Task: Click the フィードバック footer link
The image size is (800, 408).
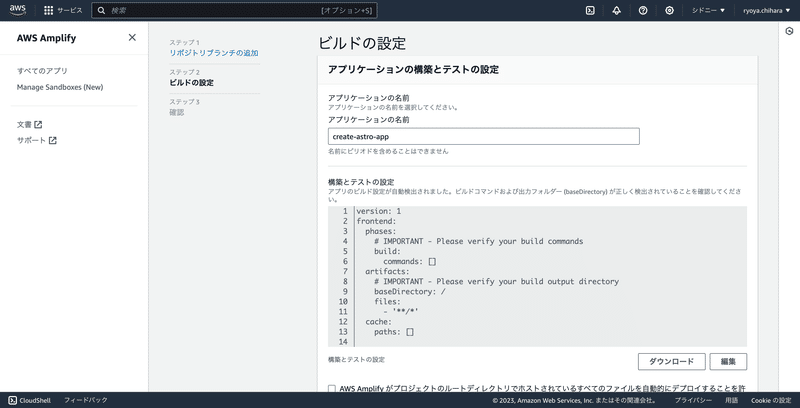Action: point(86,400)
